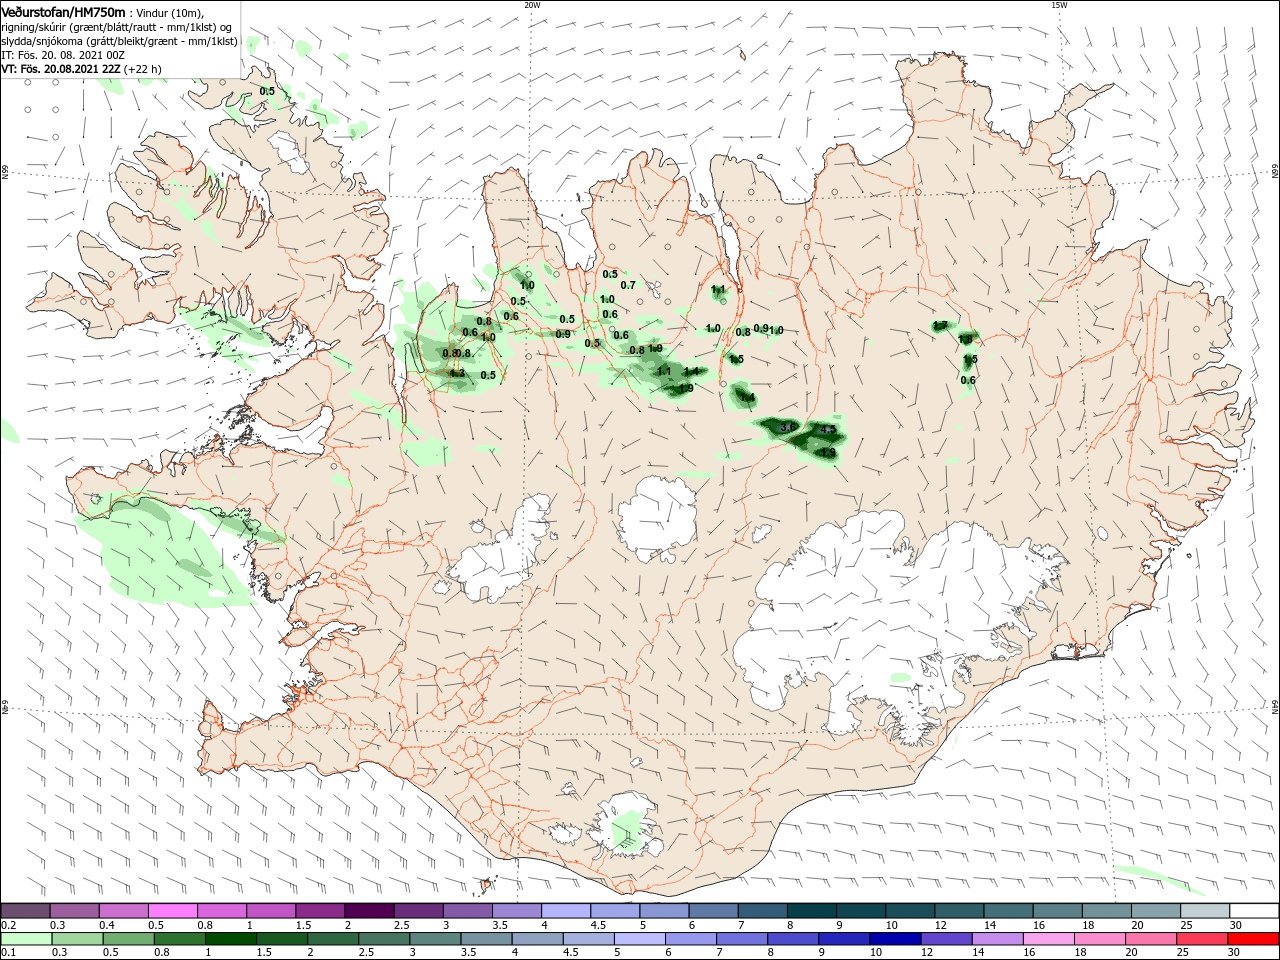
Task: Click the 1.7 precipitation value on the map
Action: coord(940,326)
